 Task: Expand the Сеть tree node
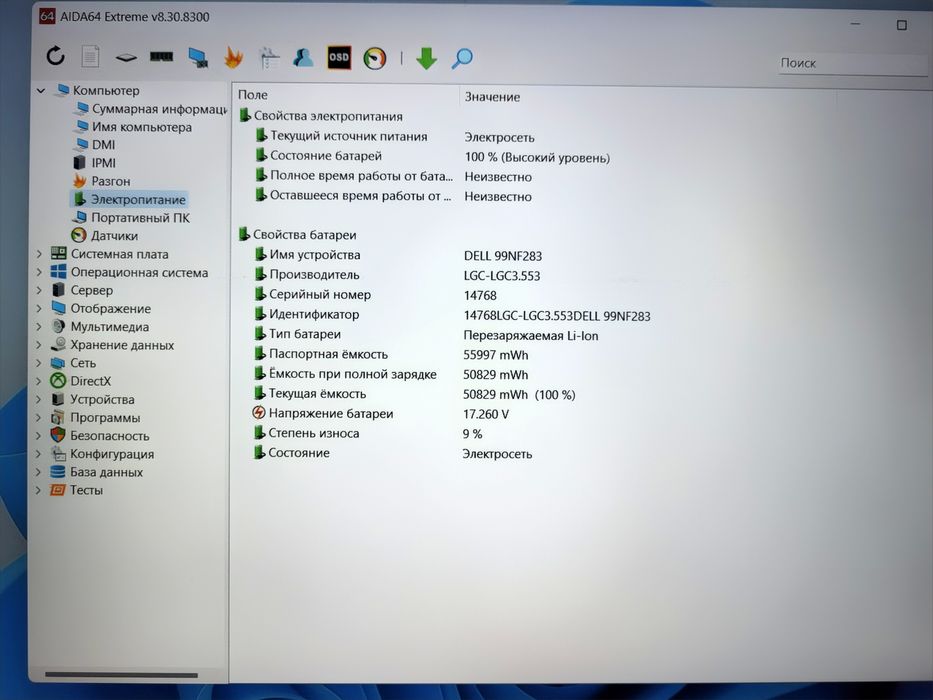[39, 363]
